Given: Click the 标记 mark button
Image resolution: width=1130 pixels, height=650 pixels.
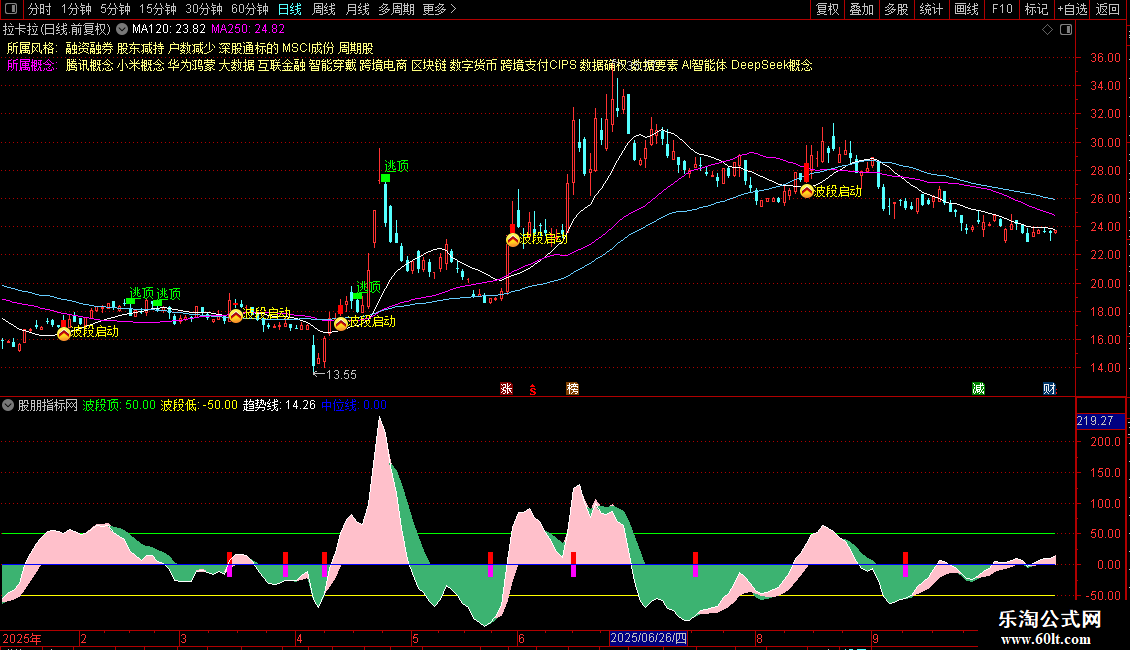Looking at the screenshot, I should (1036, 9).
